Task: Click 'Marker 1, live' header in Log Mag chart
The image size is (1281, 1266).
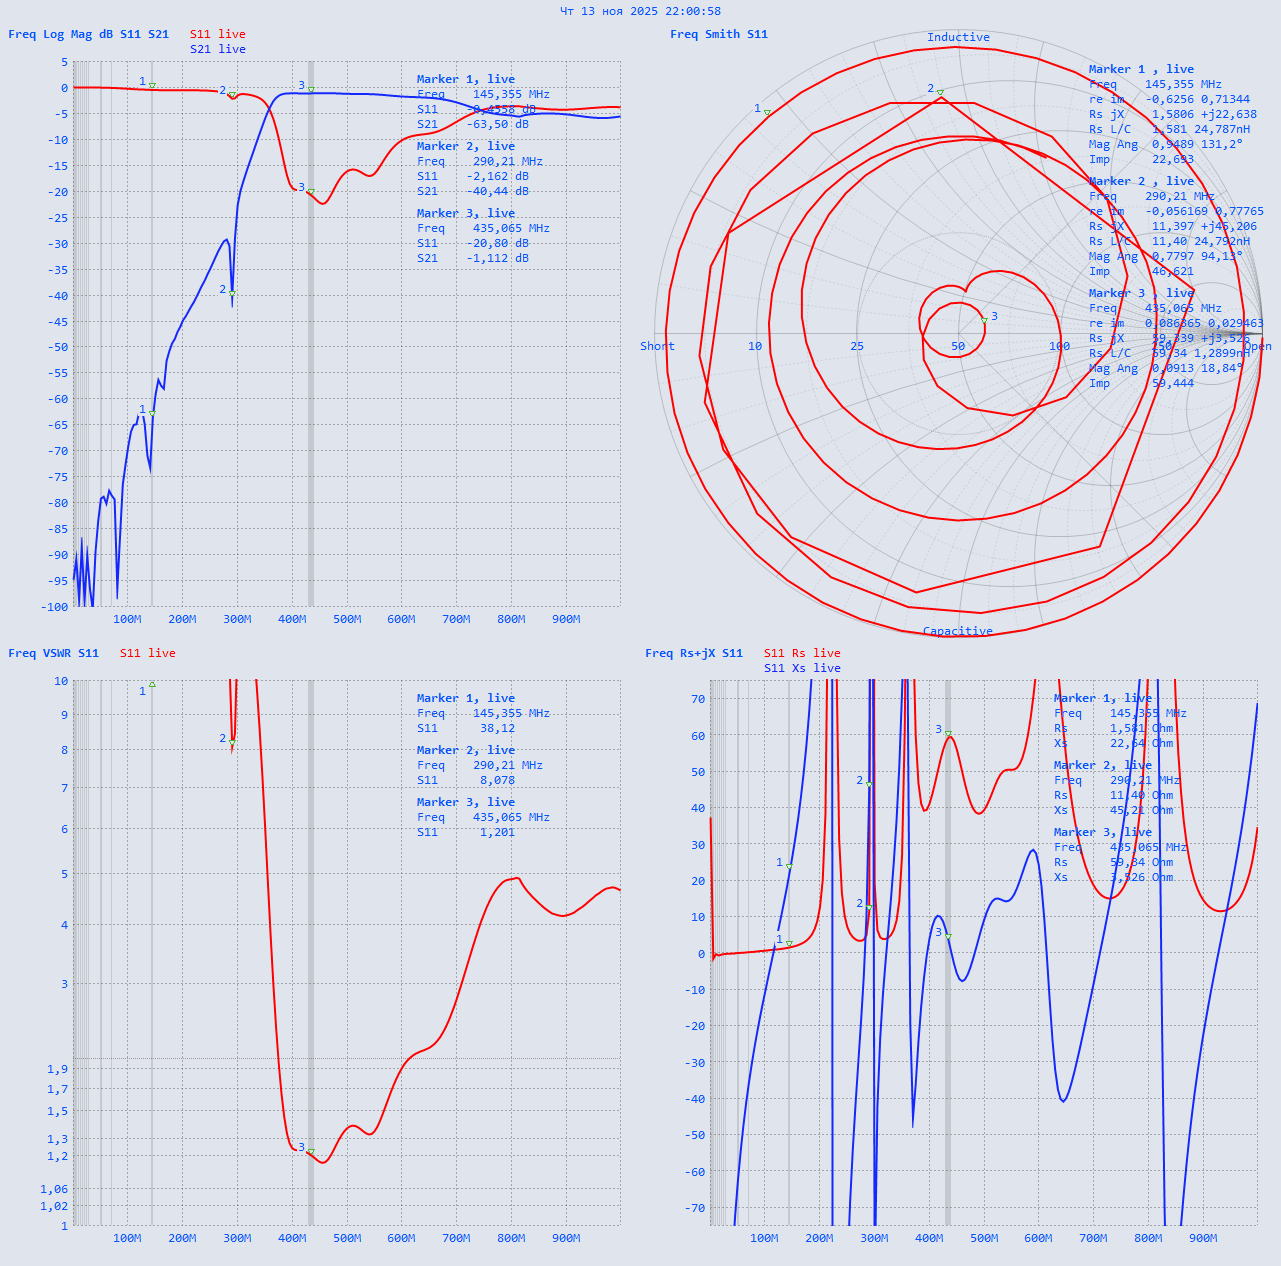Action: (465, 79)
